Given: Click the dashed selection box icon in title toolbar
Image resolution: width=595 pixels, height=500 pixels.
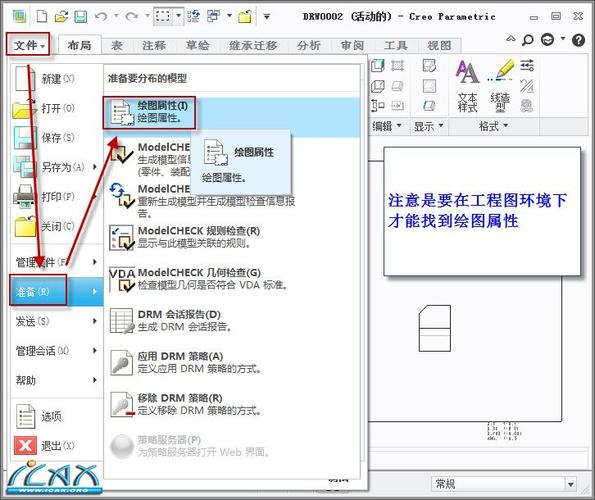Looking at the screenshot, I should click(x=163, y=16).
